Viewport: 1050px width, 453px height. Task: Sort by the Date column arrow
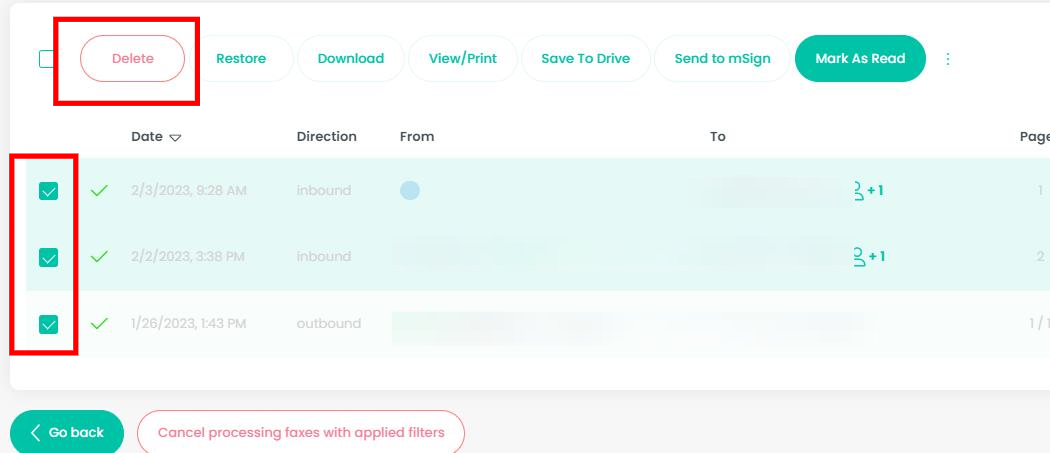click(175, 137)
